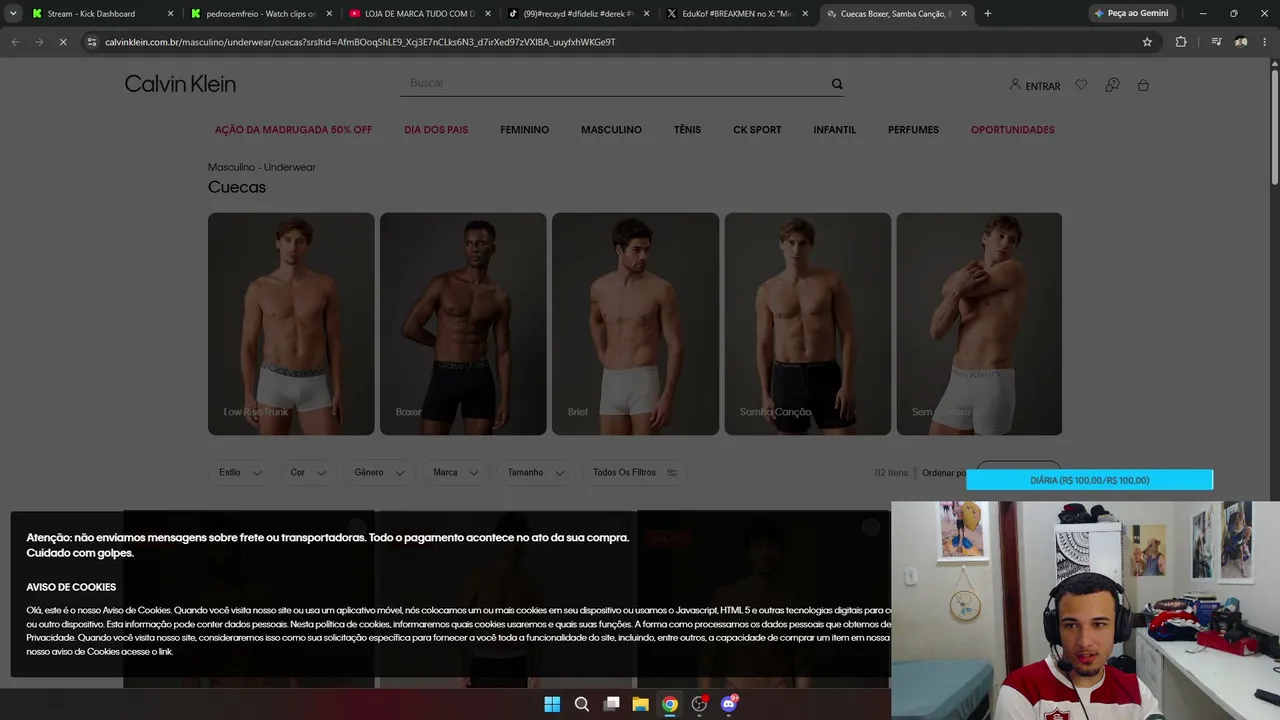Click the site info icon in address bar
1280x720 pixels.
92,42
